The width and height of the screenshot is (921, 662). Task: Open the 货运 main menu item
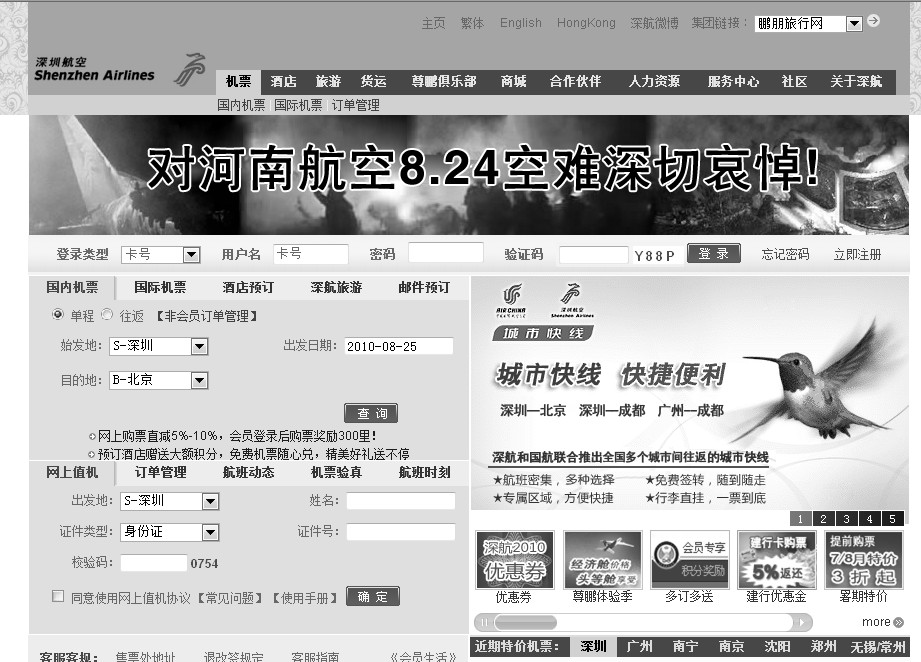(374, 82)
